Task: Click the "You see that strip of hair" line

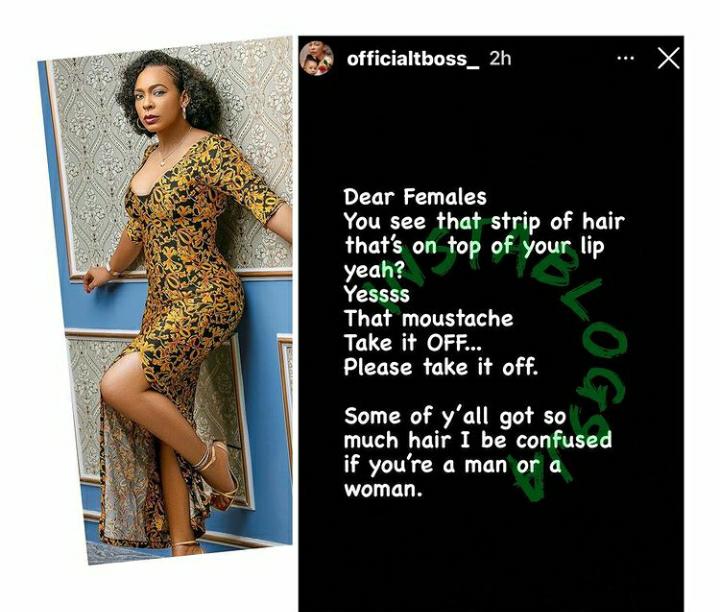Action: [484, 222]
